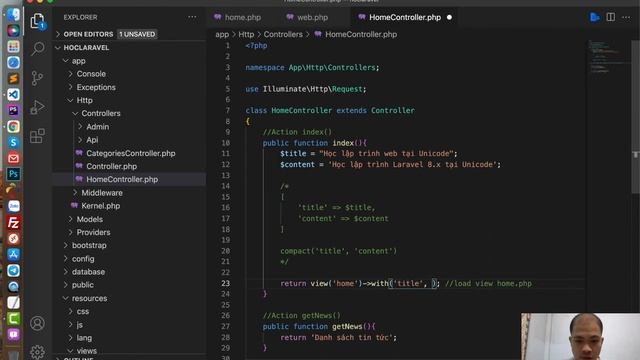640x360 pixels.
Task: Expand the Providers folder
Action: 93,232
